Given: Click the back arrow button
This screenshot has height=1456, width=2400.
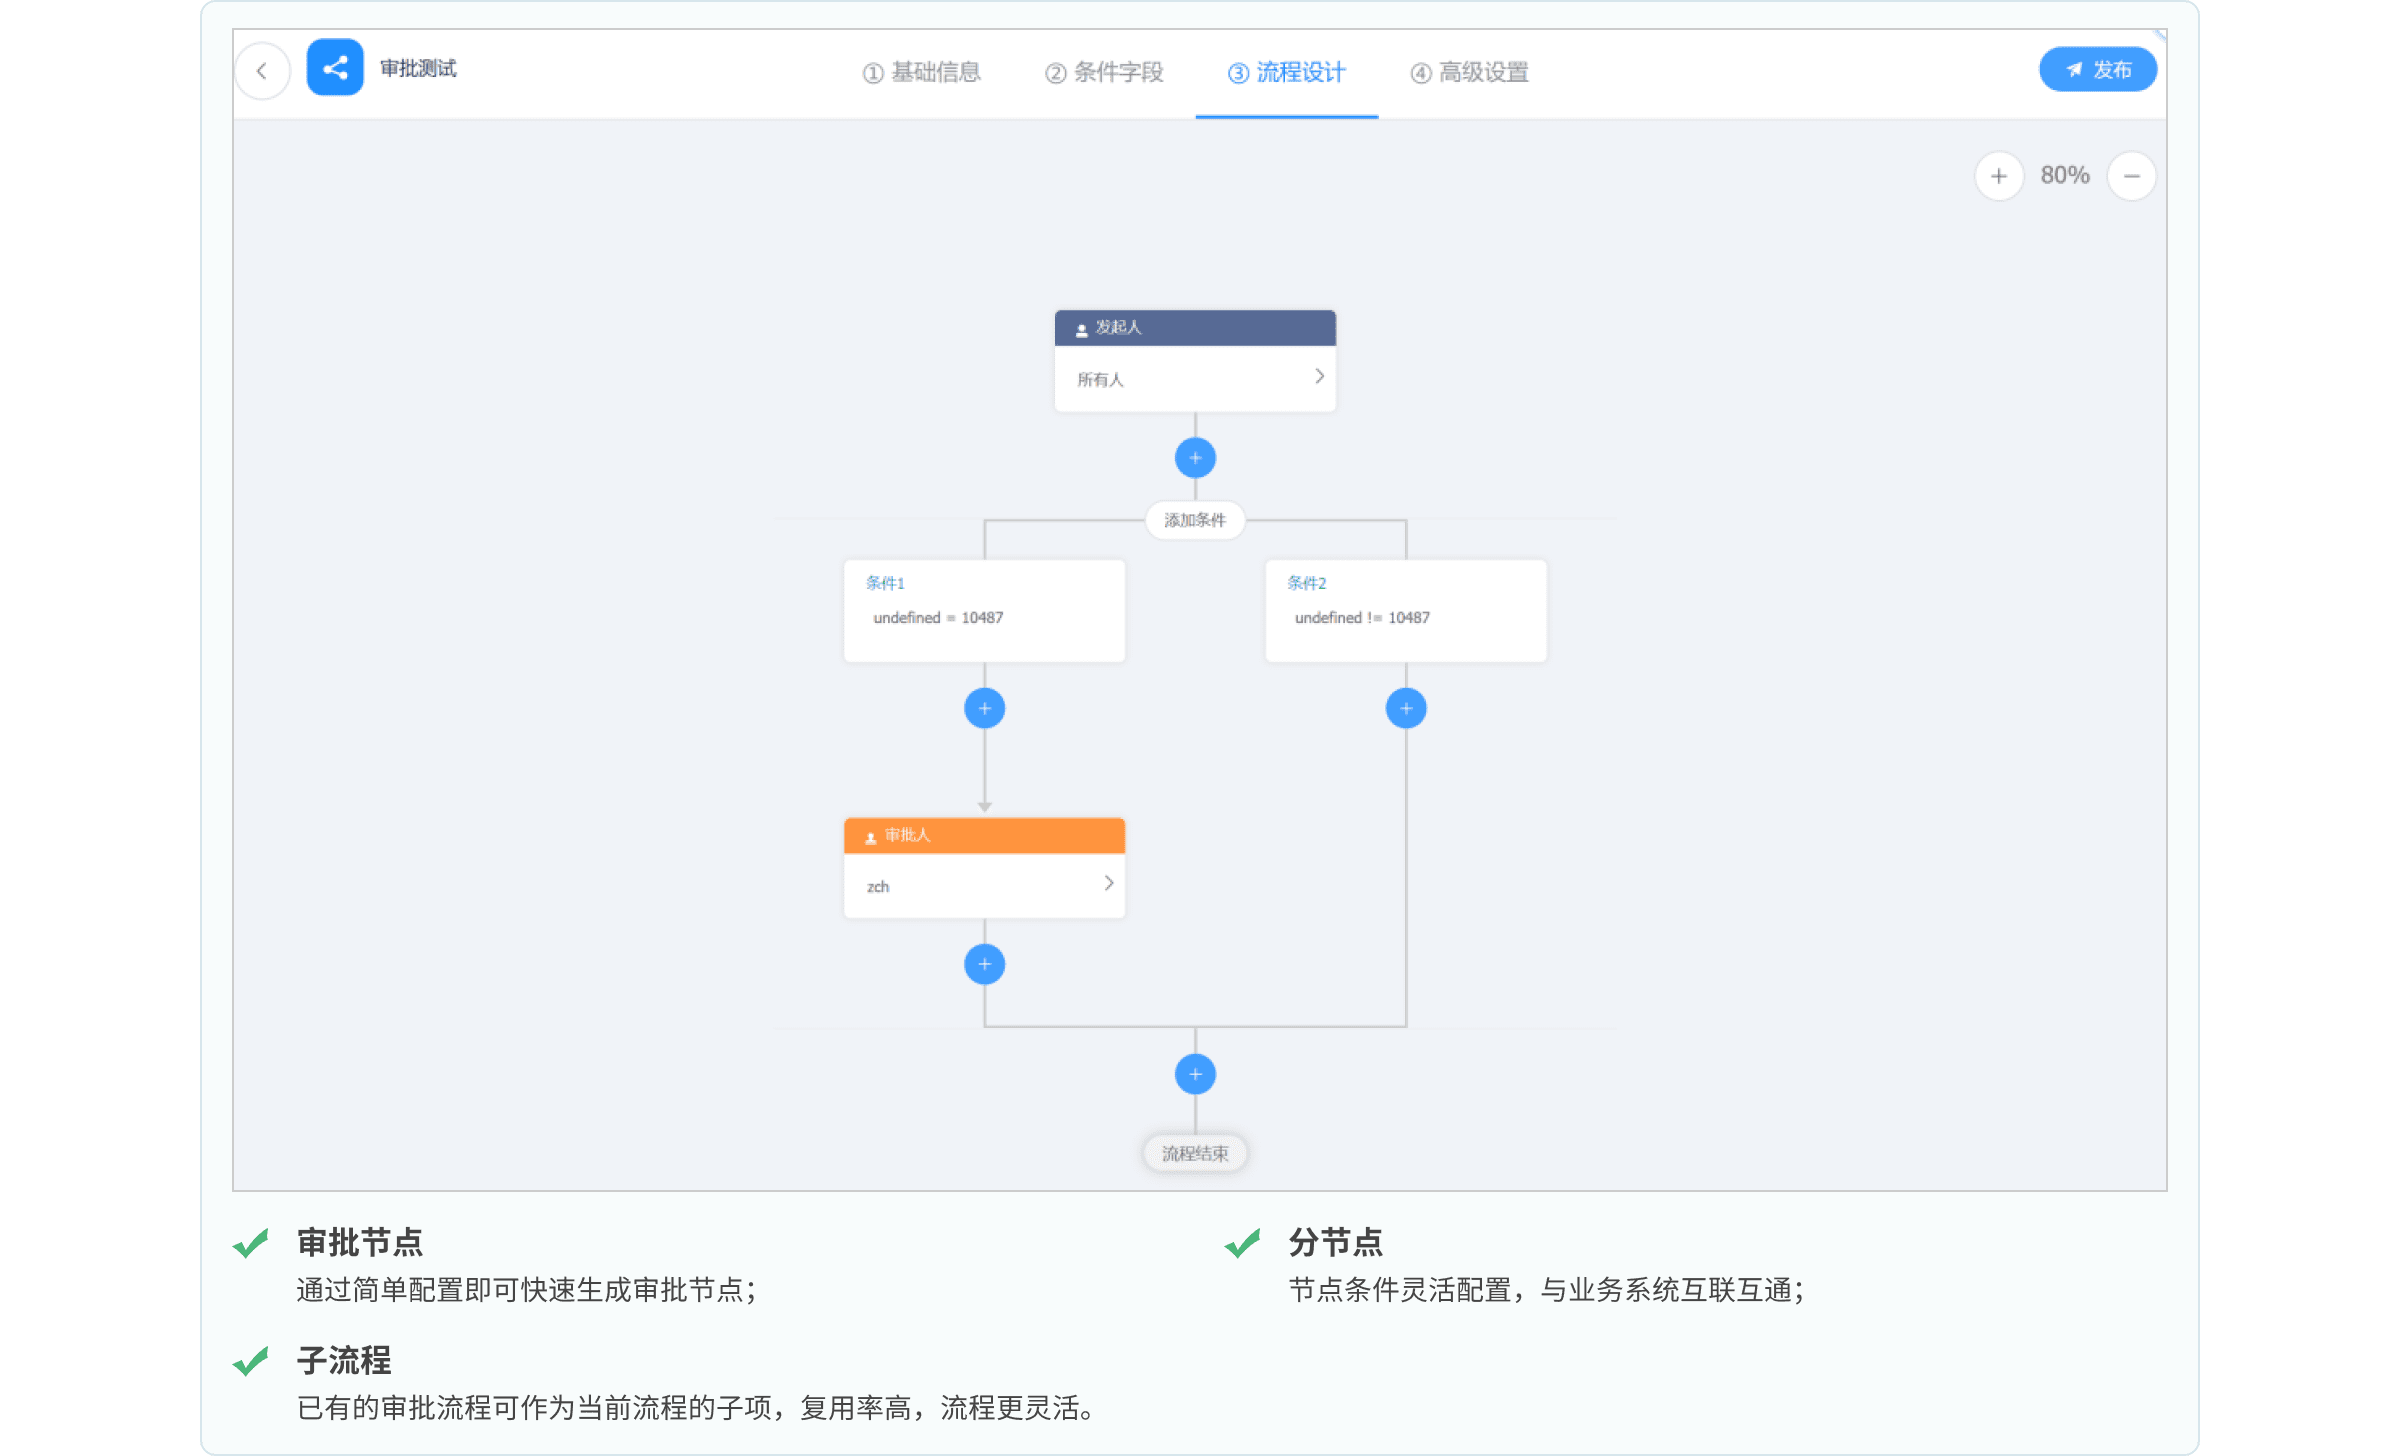Looking at the screenshot, I should point(262,70).
